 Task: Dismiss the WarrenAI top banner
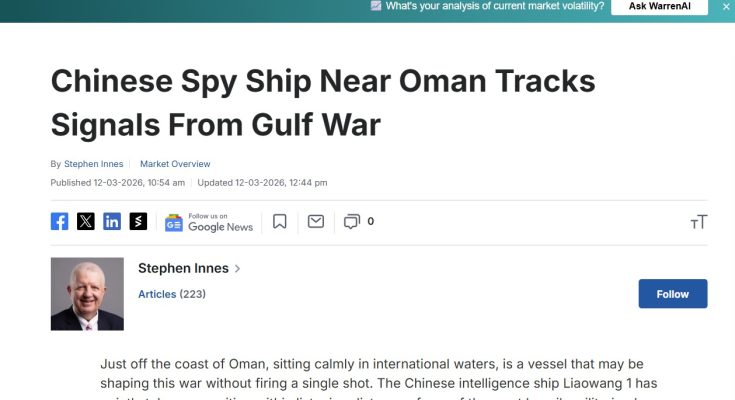coord(726,6)
